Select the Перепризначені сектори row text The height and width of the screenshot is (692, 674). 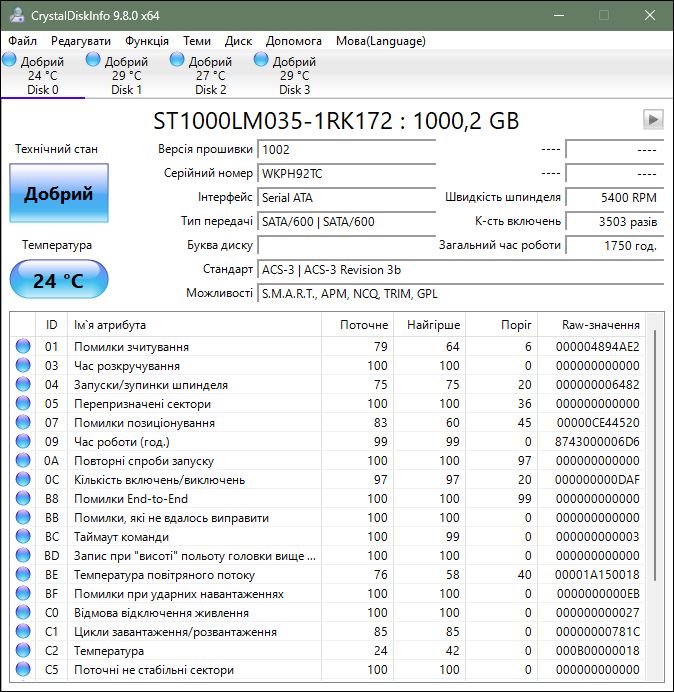(142, 404)
